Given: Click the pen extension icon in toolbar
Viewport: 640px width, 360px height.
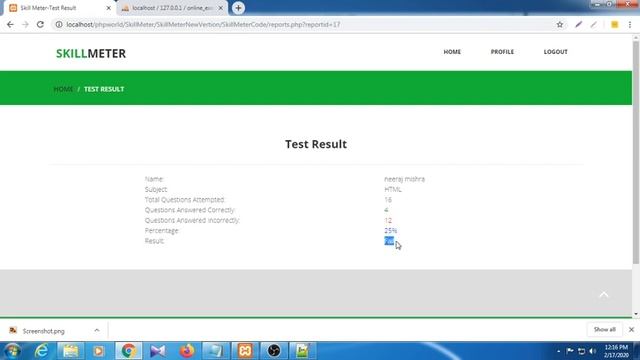Looking at the screenshot, I should (x=578, y=24).
